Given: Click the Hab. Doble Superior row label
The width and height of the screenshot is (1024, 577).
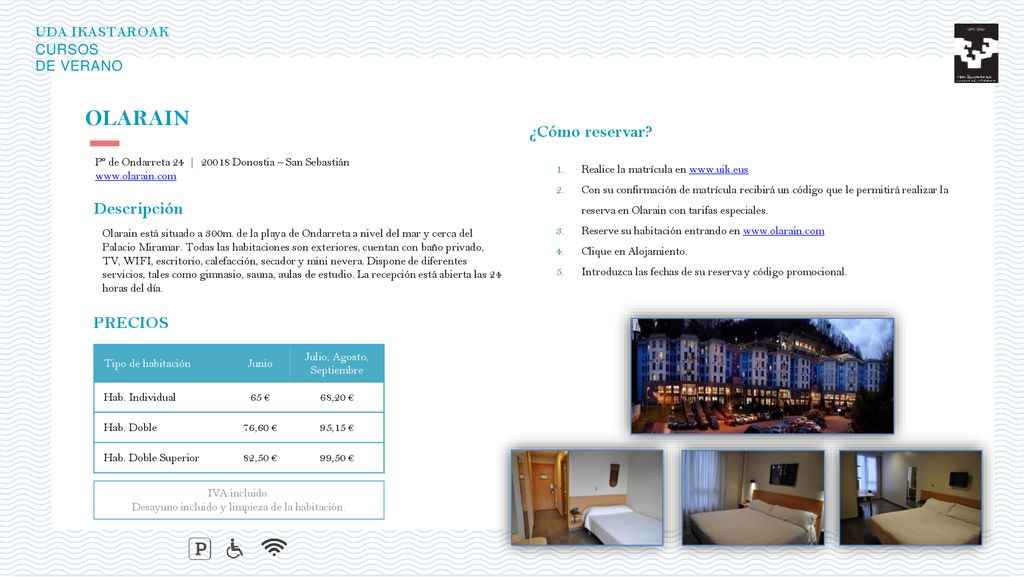Looking at the screenshot, I should pos(151,458).
